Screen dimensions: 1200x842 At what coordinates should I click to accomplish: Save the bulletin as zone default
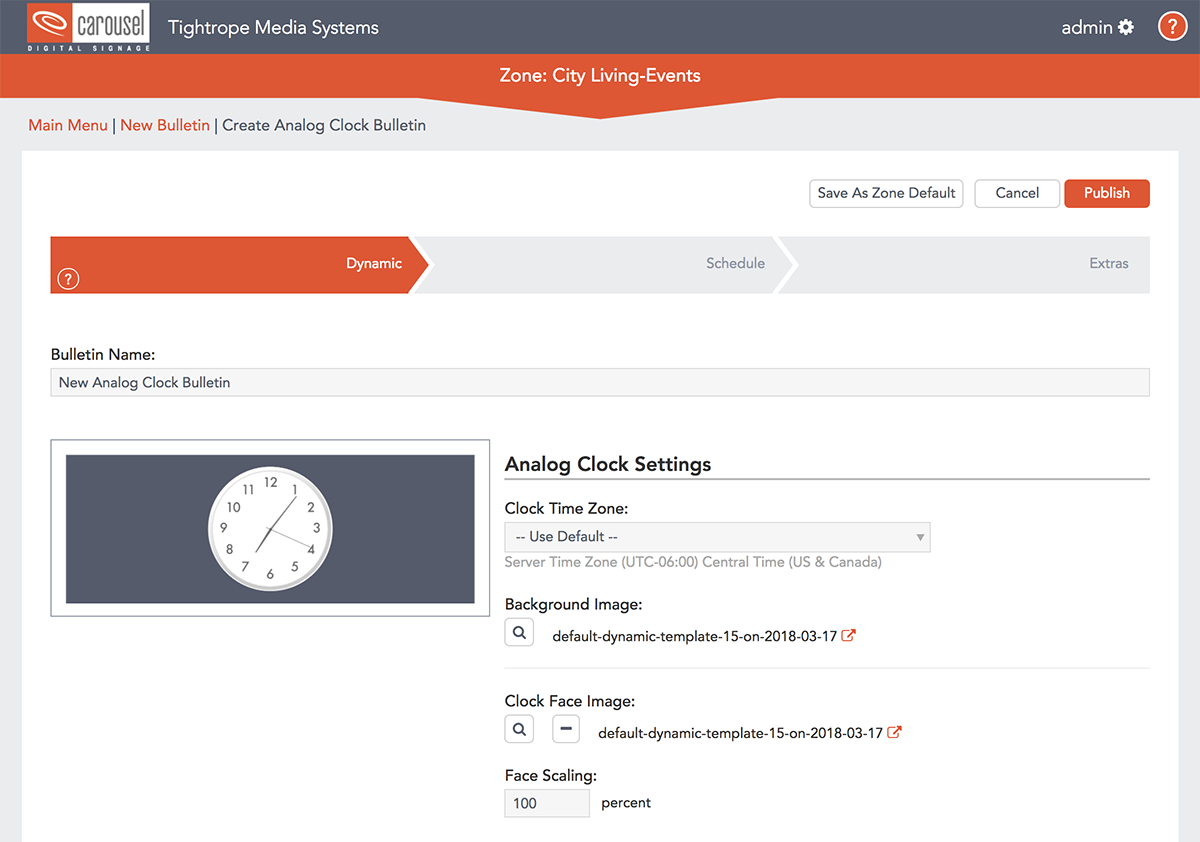(886, 193)
